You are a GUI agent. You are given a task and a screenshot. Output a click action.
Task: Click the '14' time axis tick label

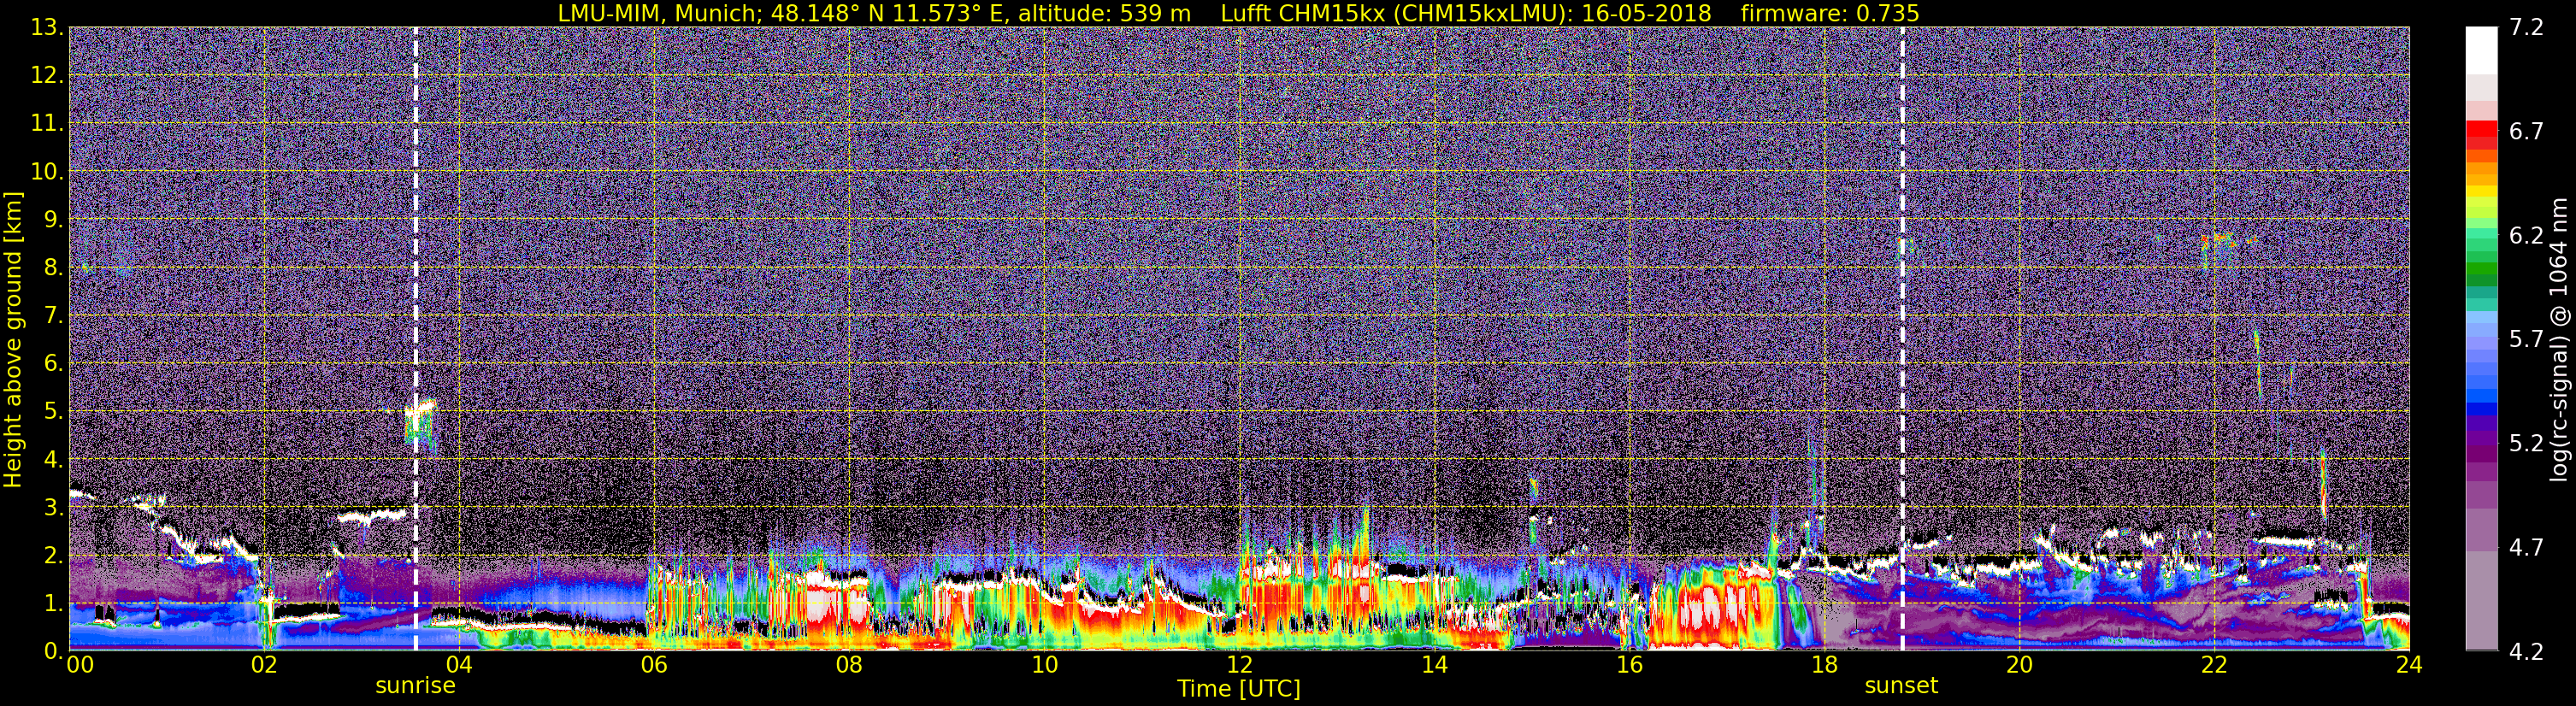click(1434, 665)
